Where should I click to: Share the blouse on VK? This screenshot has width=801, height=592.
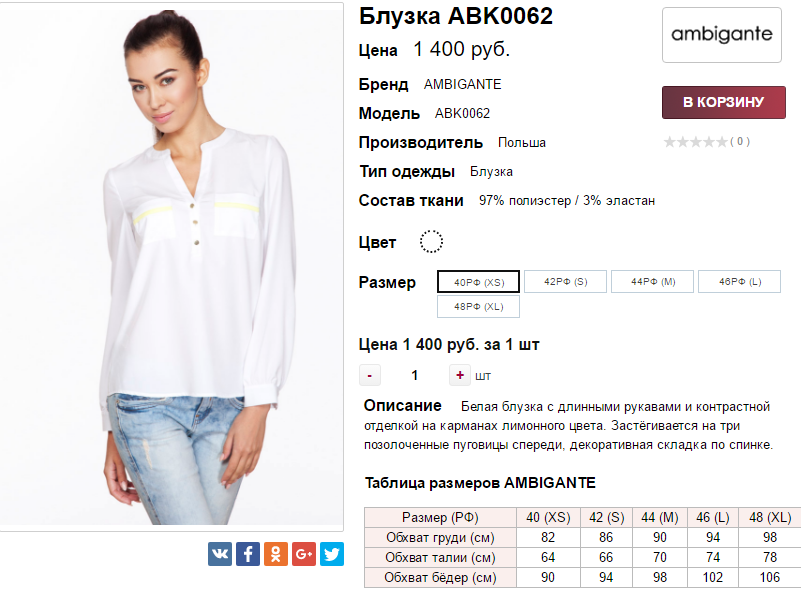pyautogui.click(x=220, y=554)
